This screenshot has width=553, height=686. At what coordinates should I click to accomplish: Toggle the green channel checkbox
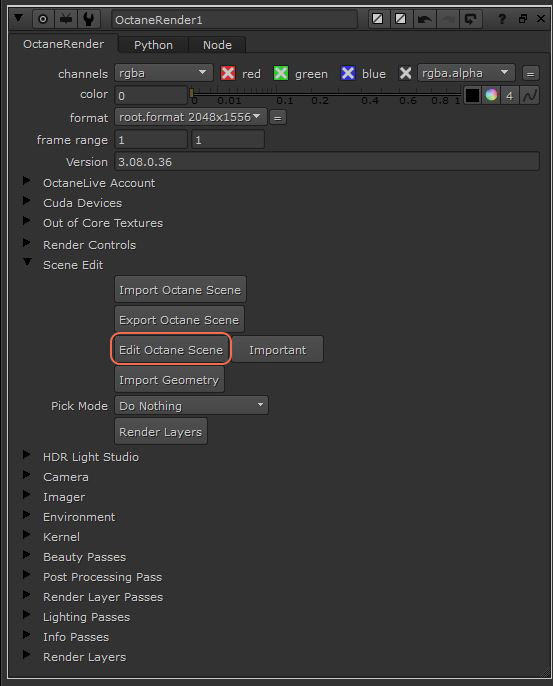280,73
